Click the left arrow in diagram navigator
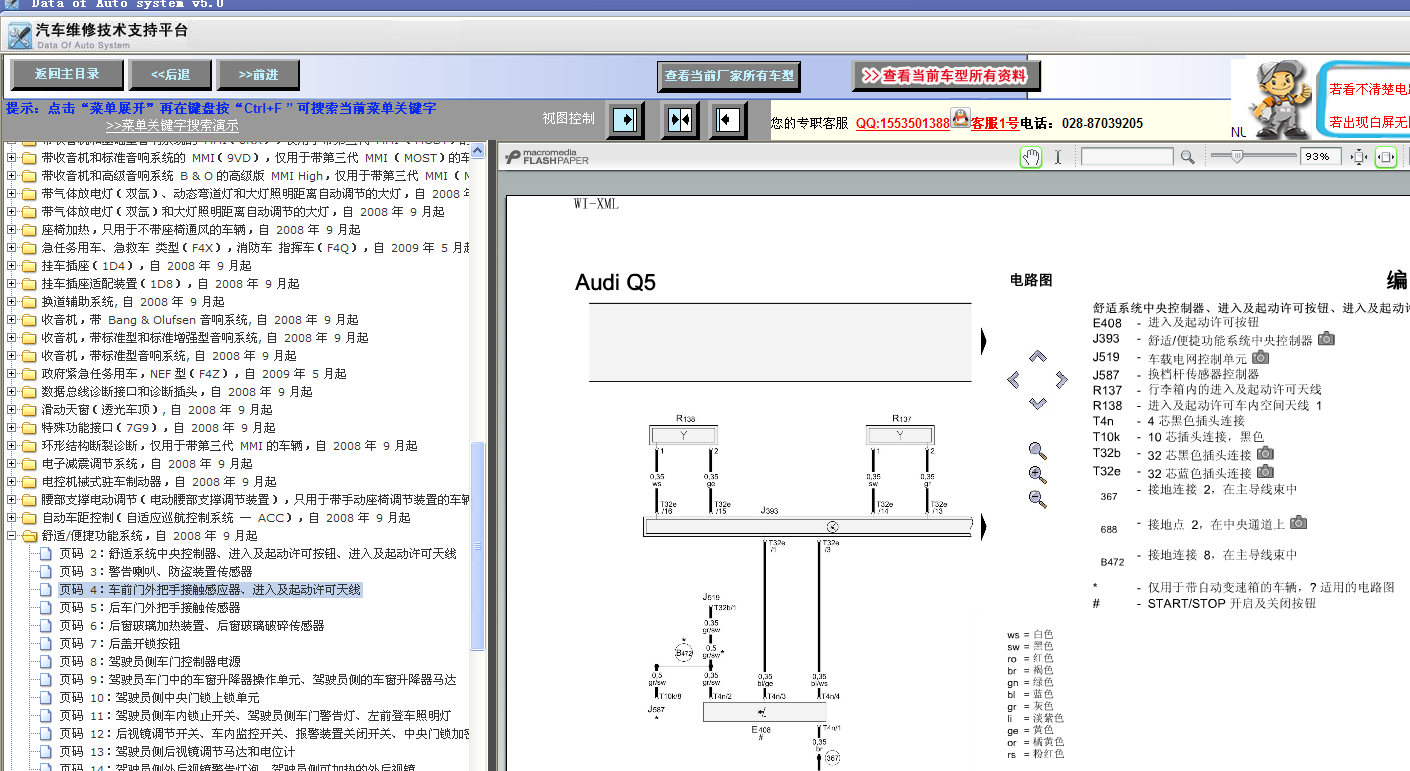Viewport: 1410px width, 771px height. 1014,380
